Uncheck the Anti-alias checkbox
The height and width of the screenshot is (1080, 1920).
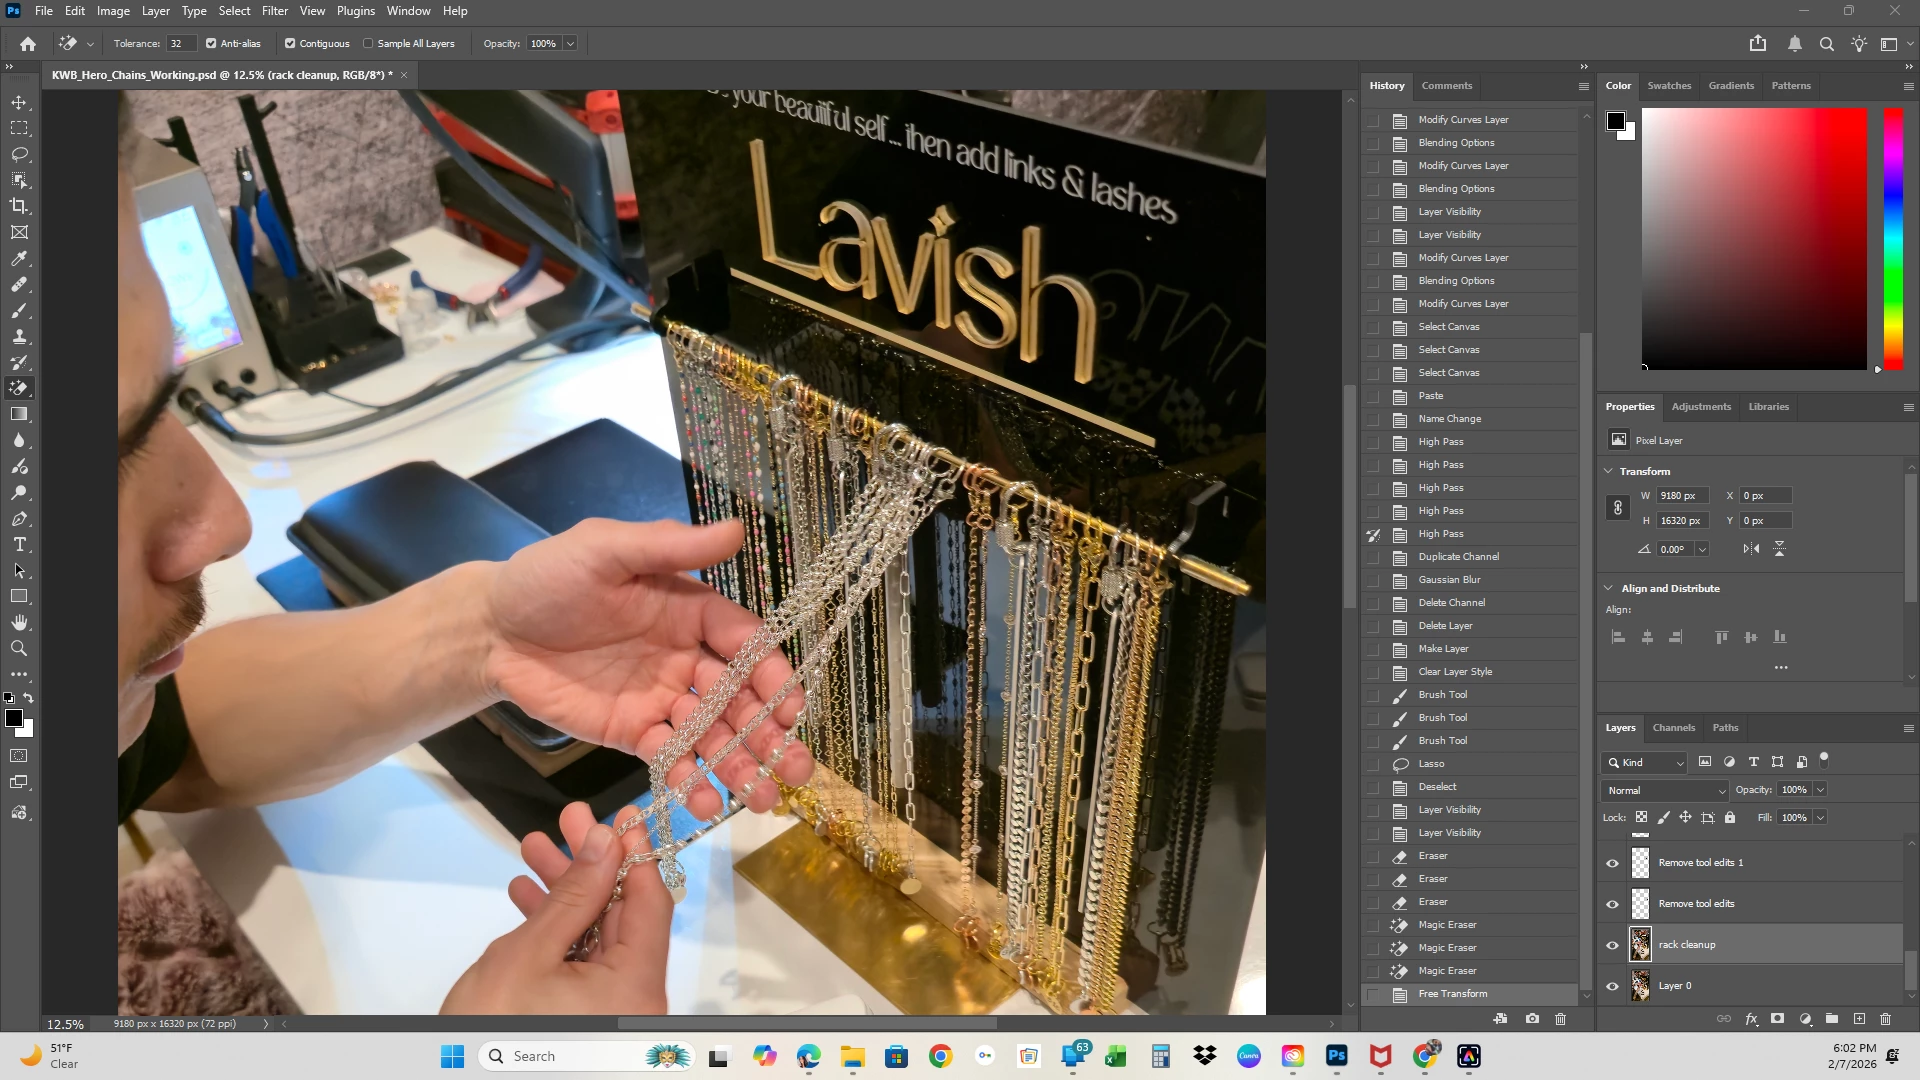tap(211, 44)
